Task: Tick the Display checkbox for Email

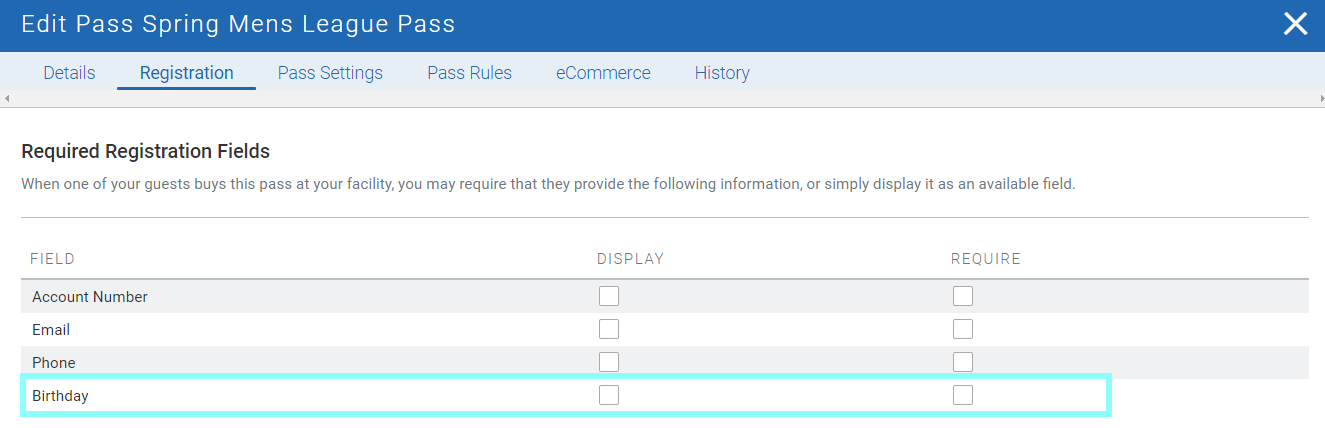Action: coord(609,329)
